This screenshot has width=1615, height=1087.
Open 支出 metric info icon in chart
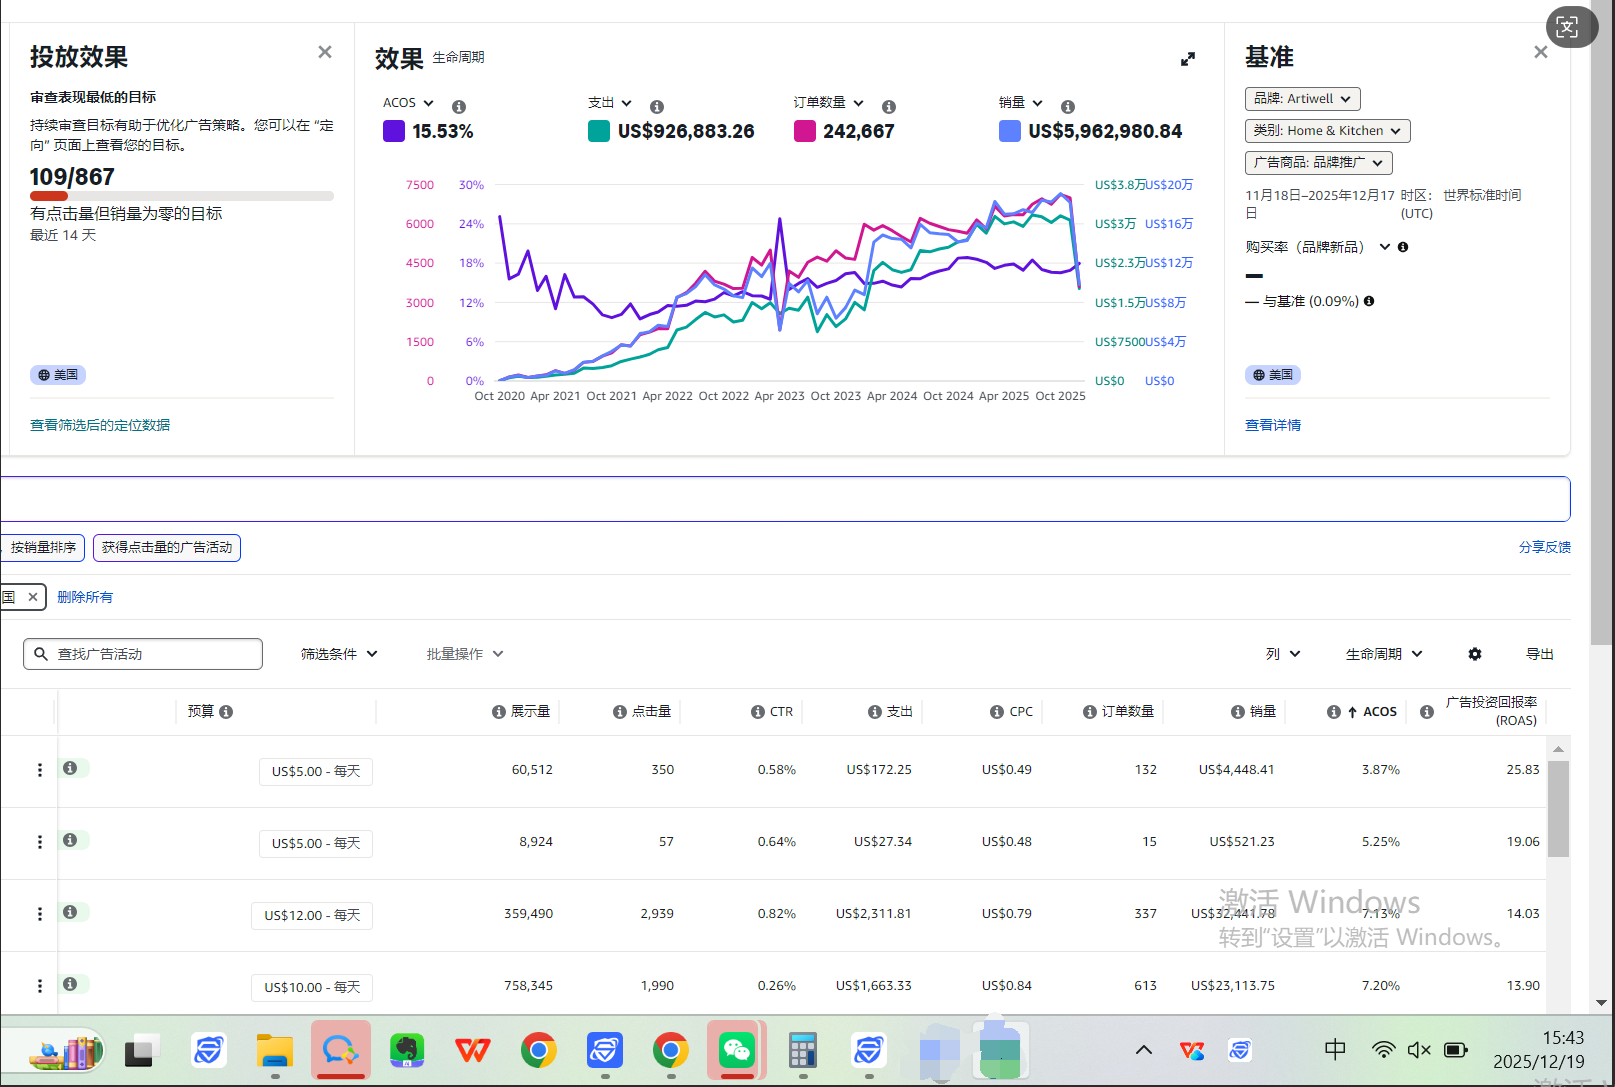click(657, 107)
